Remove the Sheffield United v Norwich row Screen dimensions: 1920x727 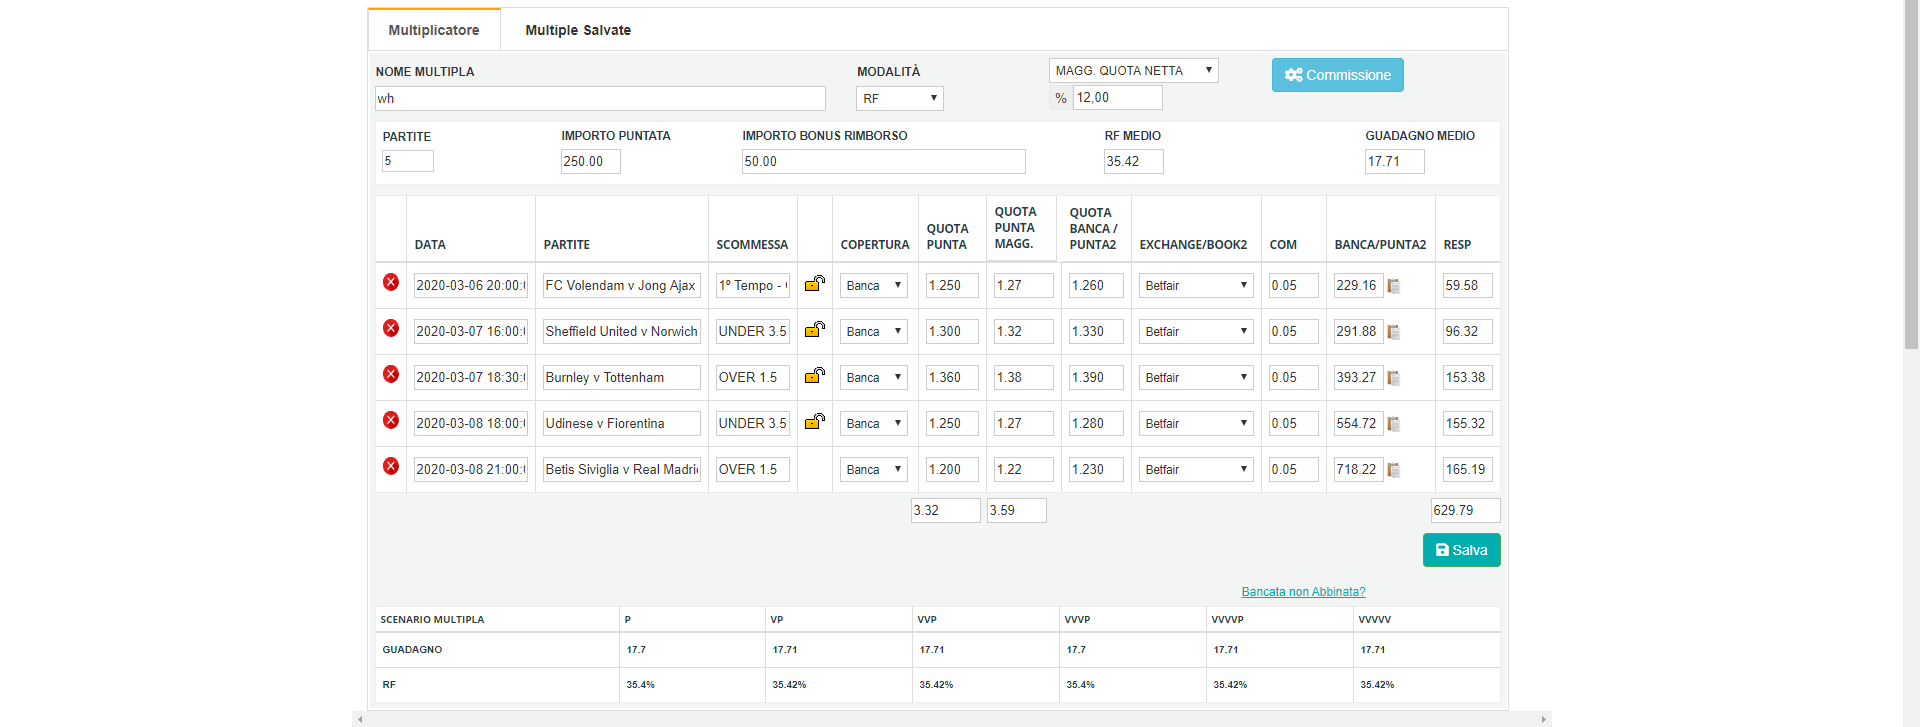click(x=391, y=328)
